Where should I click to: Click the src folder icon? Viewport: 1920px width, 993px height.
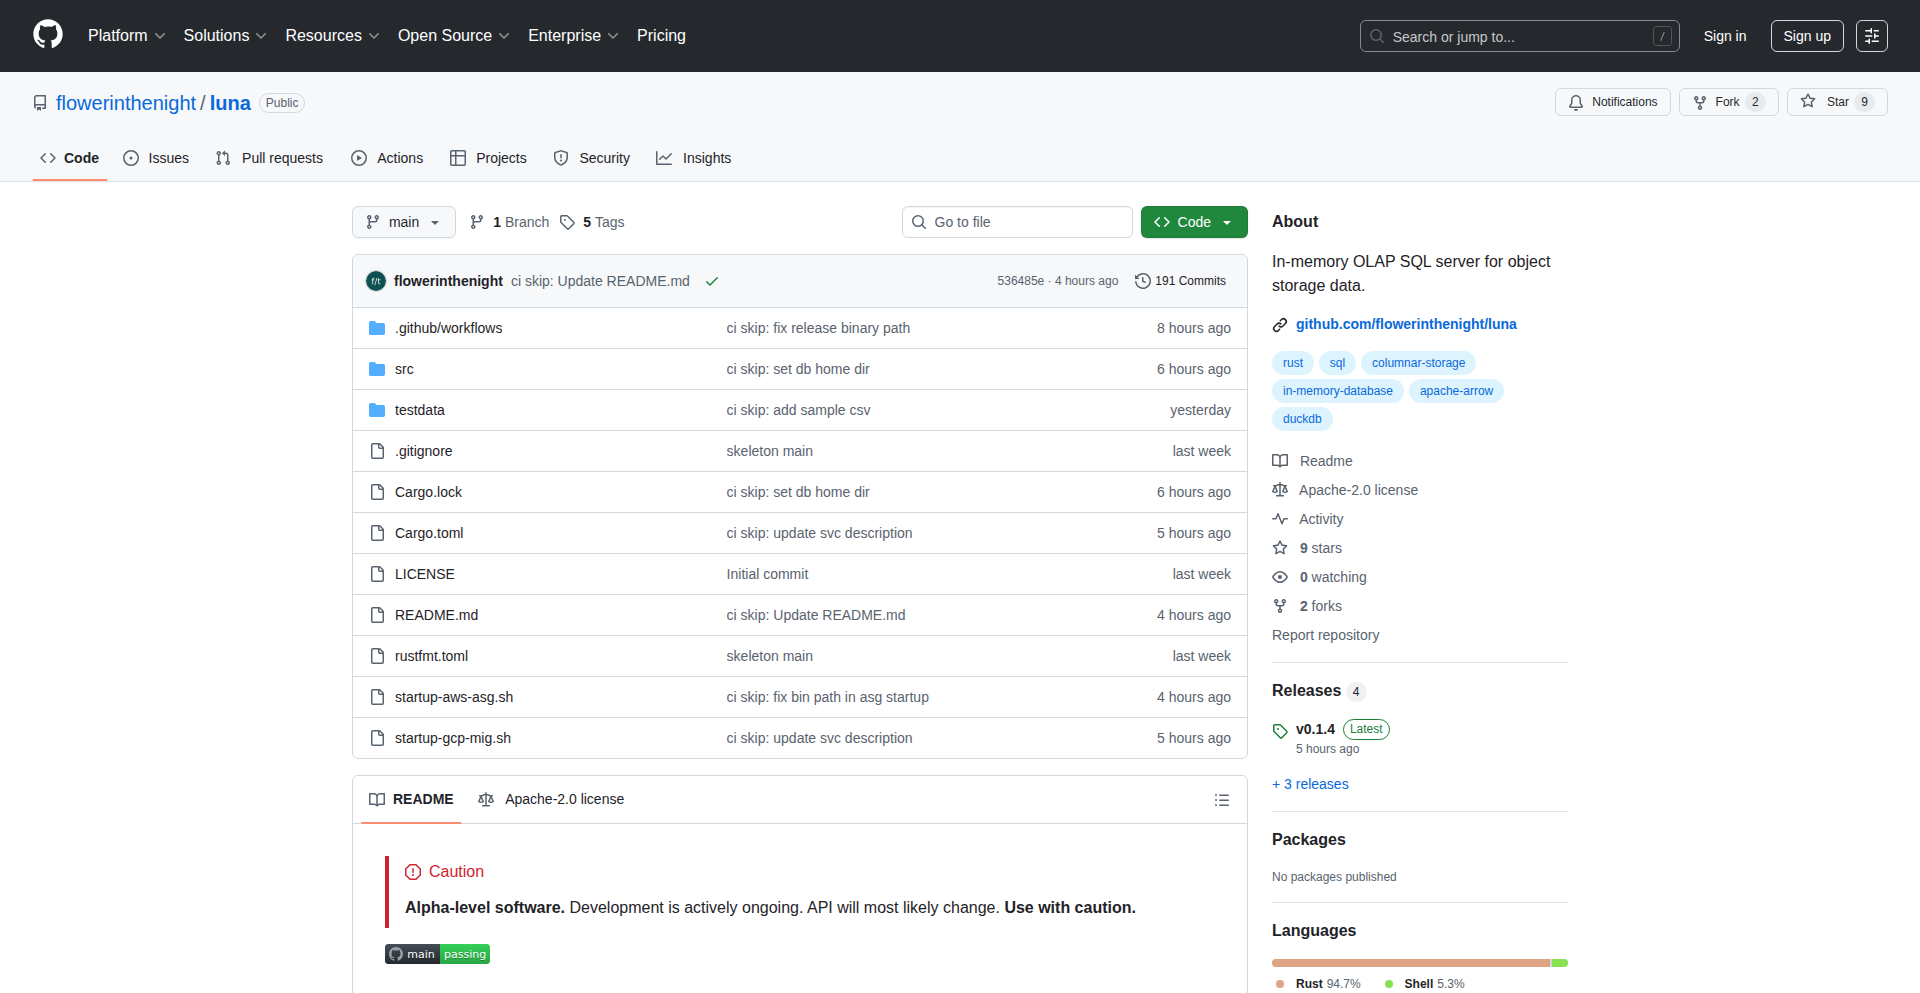pyautogui.click(x=377, y=369)
